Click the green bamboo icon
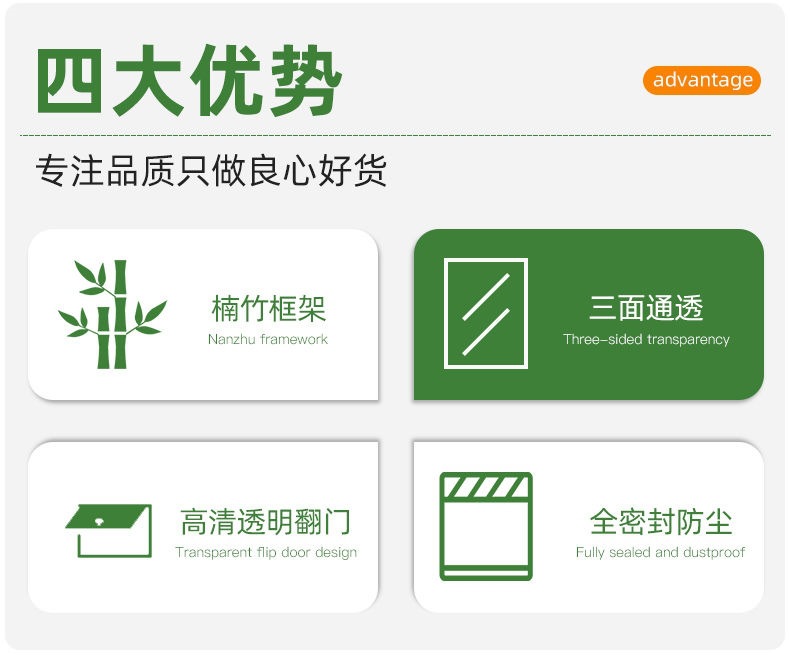Screen dimensions: 790x655 [x=112, y=314]
